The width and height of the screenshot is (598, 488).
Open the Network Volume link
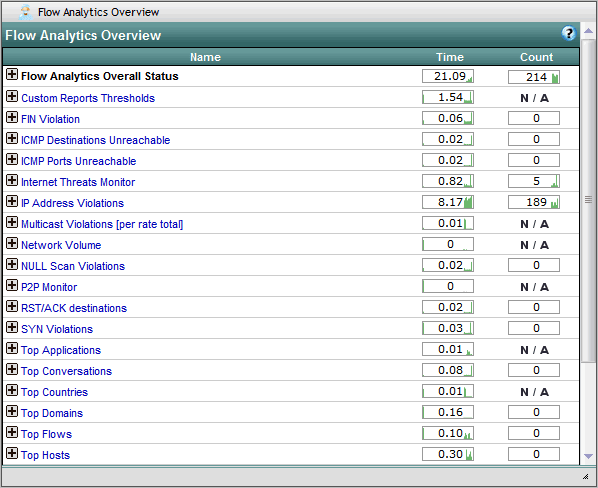[x=61, y=245]
